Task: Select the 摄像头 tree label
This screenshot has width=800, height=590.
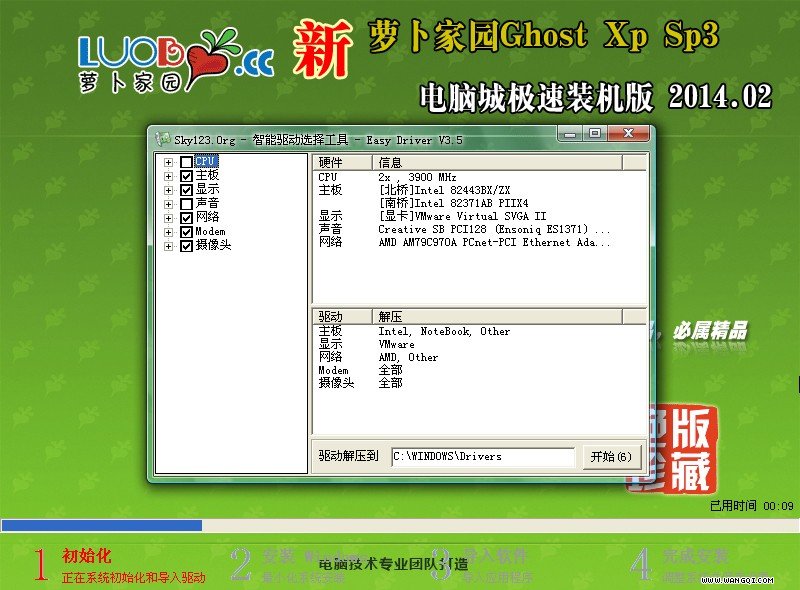Action: [213, 245]
